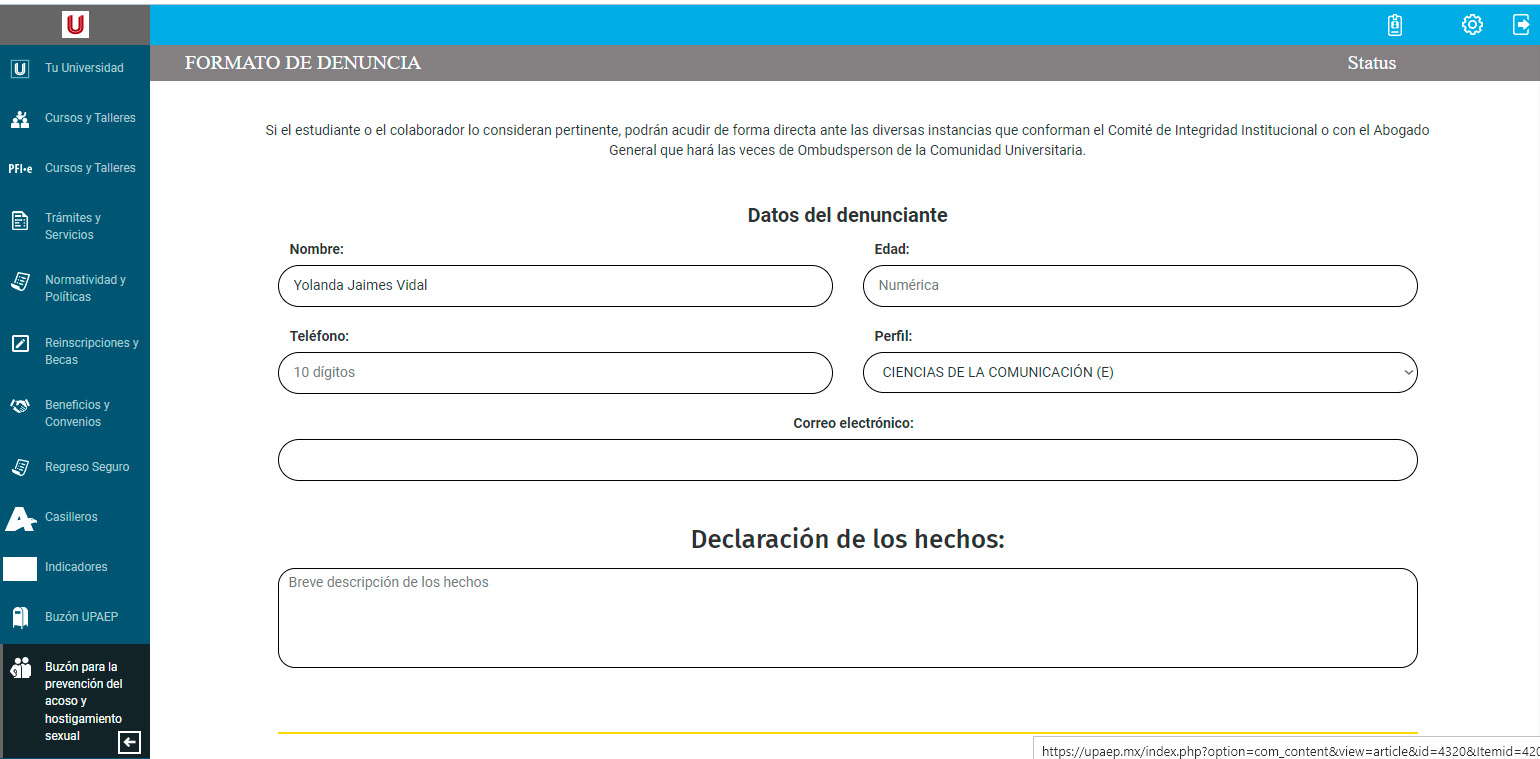Click the Casilleros locker icon

coord(20,518)
